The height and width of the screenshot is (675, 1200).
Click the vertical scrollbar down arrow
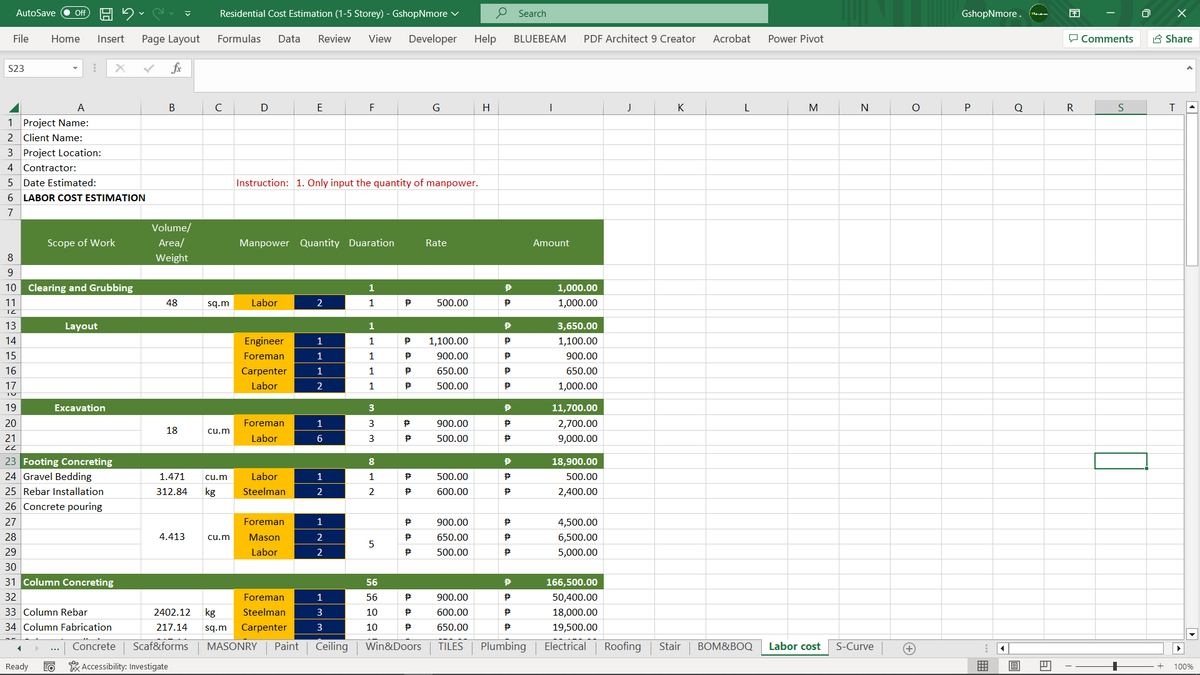1191,632
